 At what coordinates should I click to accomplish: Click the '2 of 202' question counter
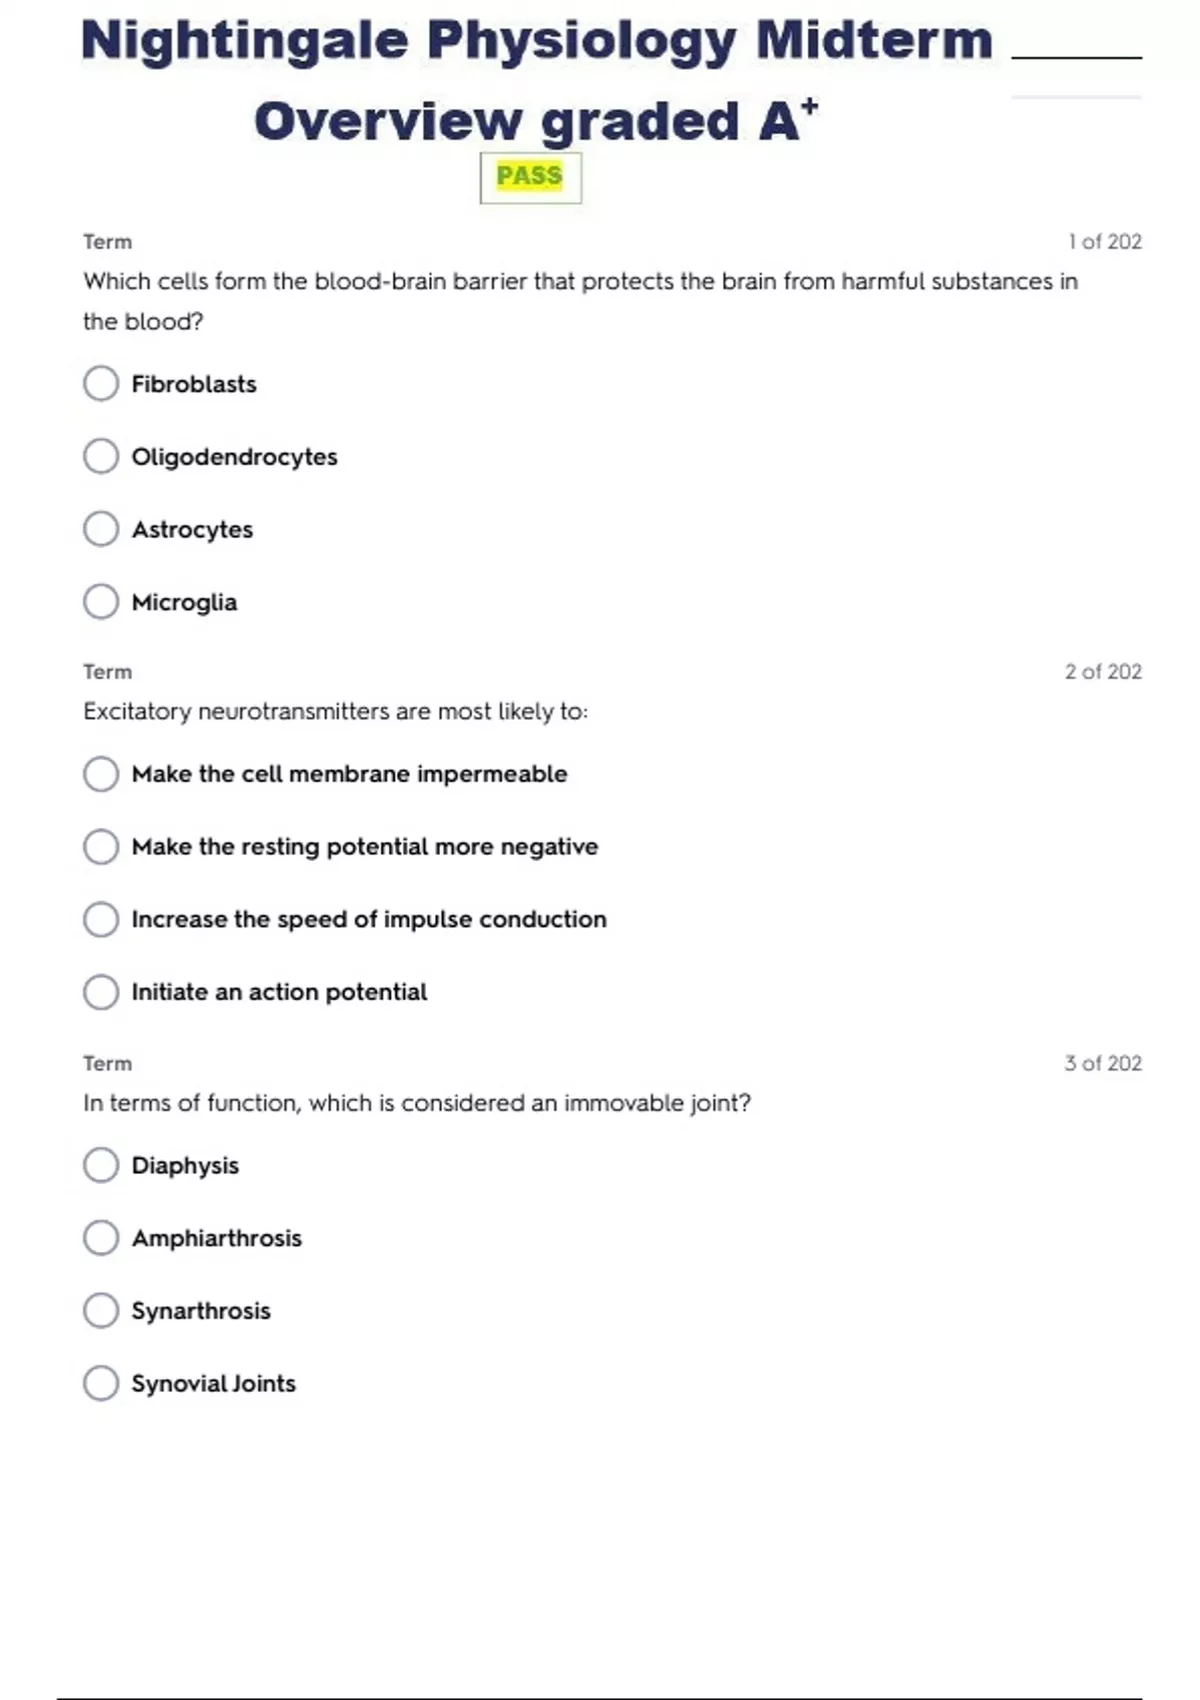pyautogui.click(x=1103, y=672)
